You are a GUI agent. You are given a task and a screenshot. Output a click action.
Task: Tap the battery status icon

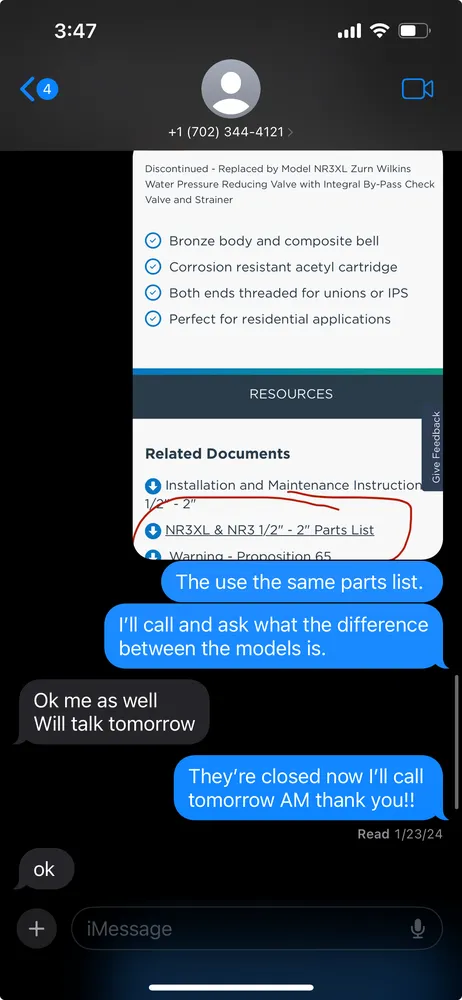pos(415,31)
